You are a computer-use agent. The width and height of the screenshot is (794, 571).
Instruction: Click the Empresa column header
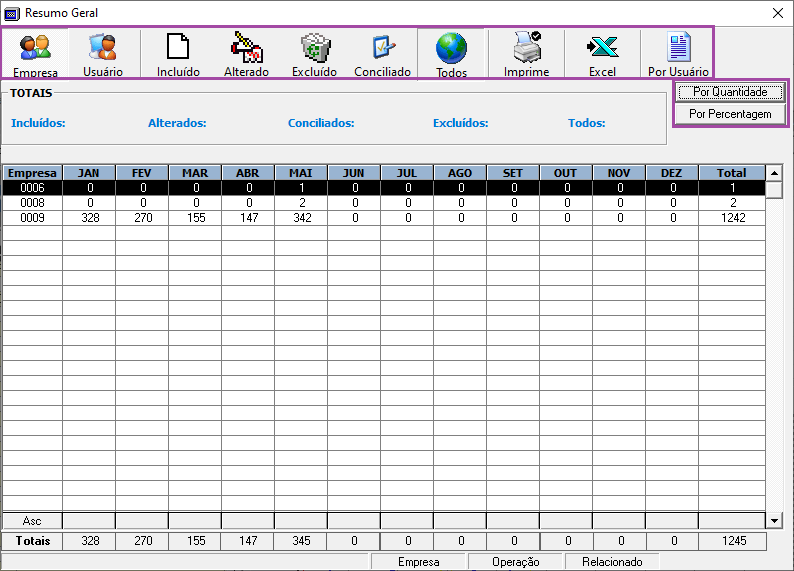pyautogui.click(x=32, y=173)
